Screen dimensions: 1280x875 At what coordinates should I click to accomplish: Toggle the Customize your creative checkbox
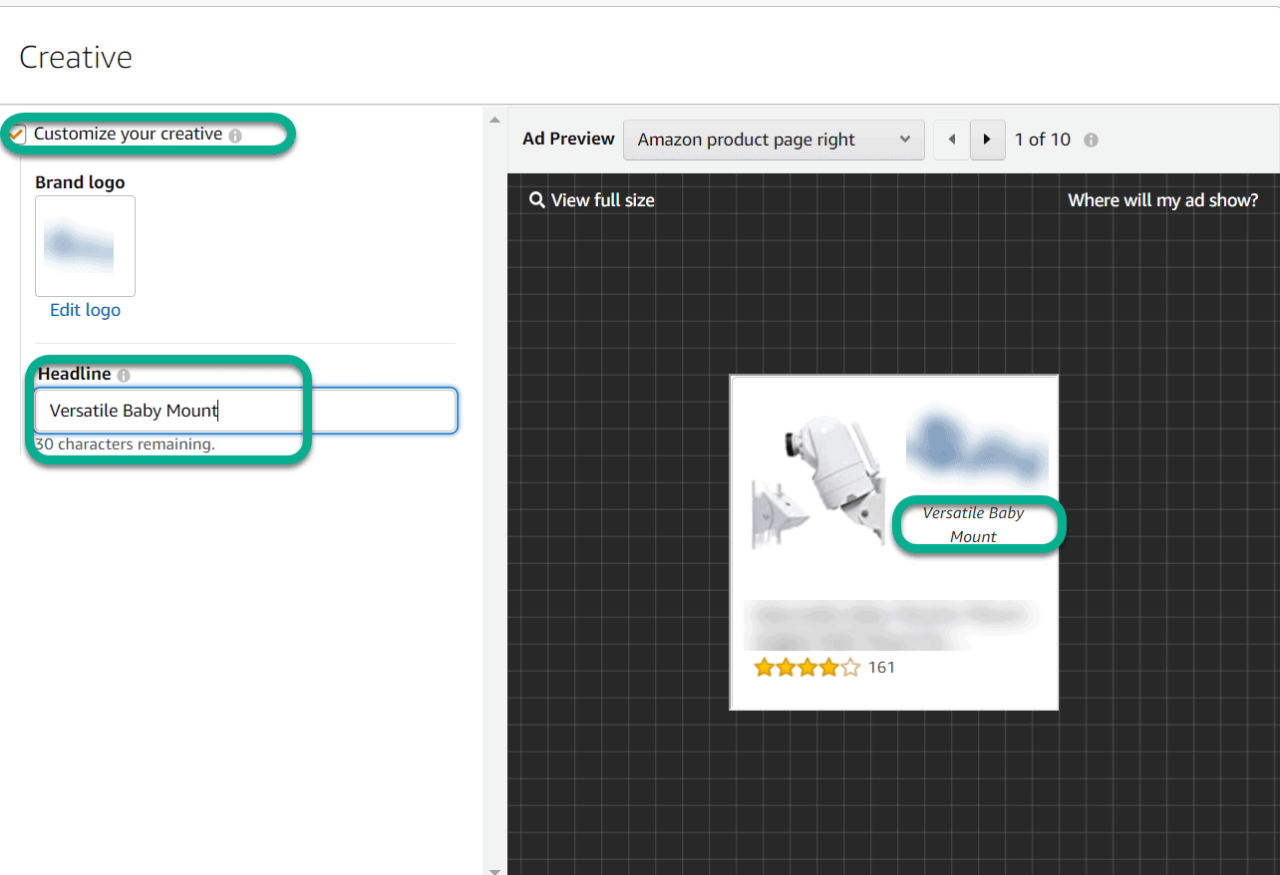point(17,134)
